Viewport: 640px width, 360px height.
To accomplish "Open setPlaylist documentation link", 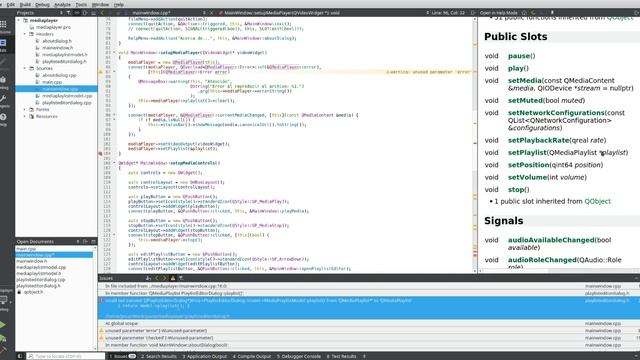I will [x=527, y=153].
